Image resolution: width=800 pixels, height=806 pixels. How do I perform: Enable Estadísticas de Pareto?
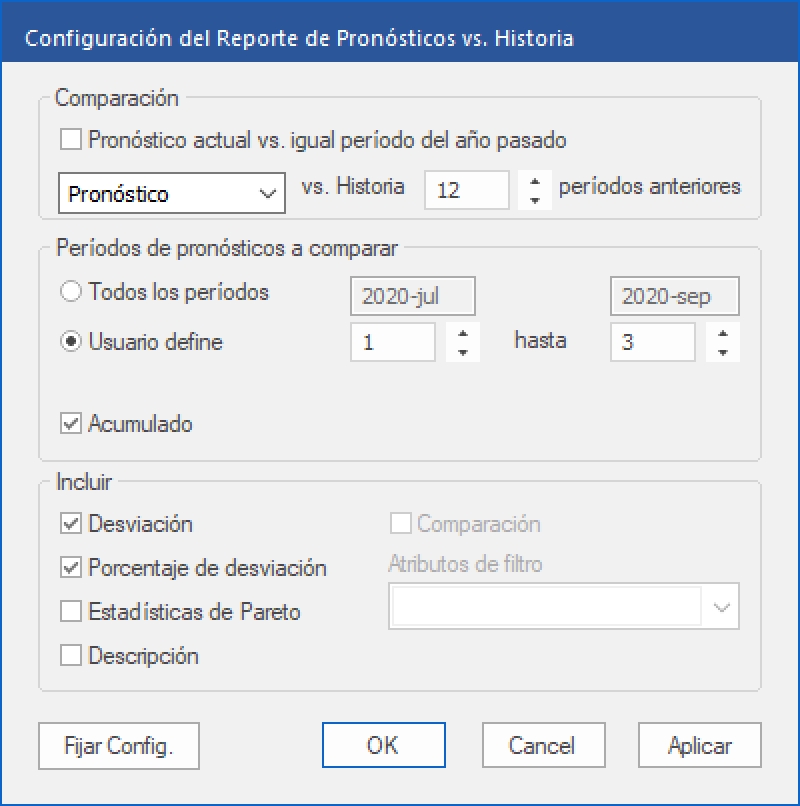coord(71,611)
